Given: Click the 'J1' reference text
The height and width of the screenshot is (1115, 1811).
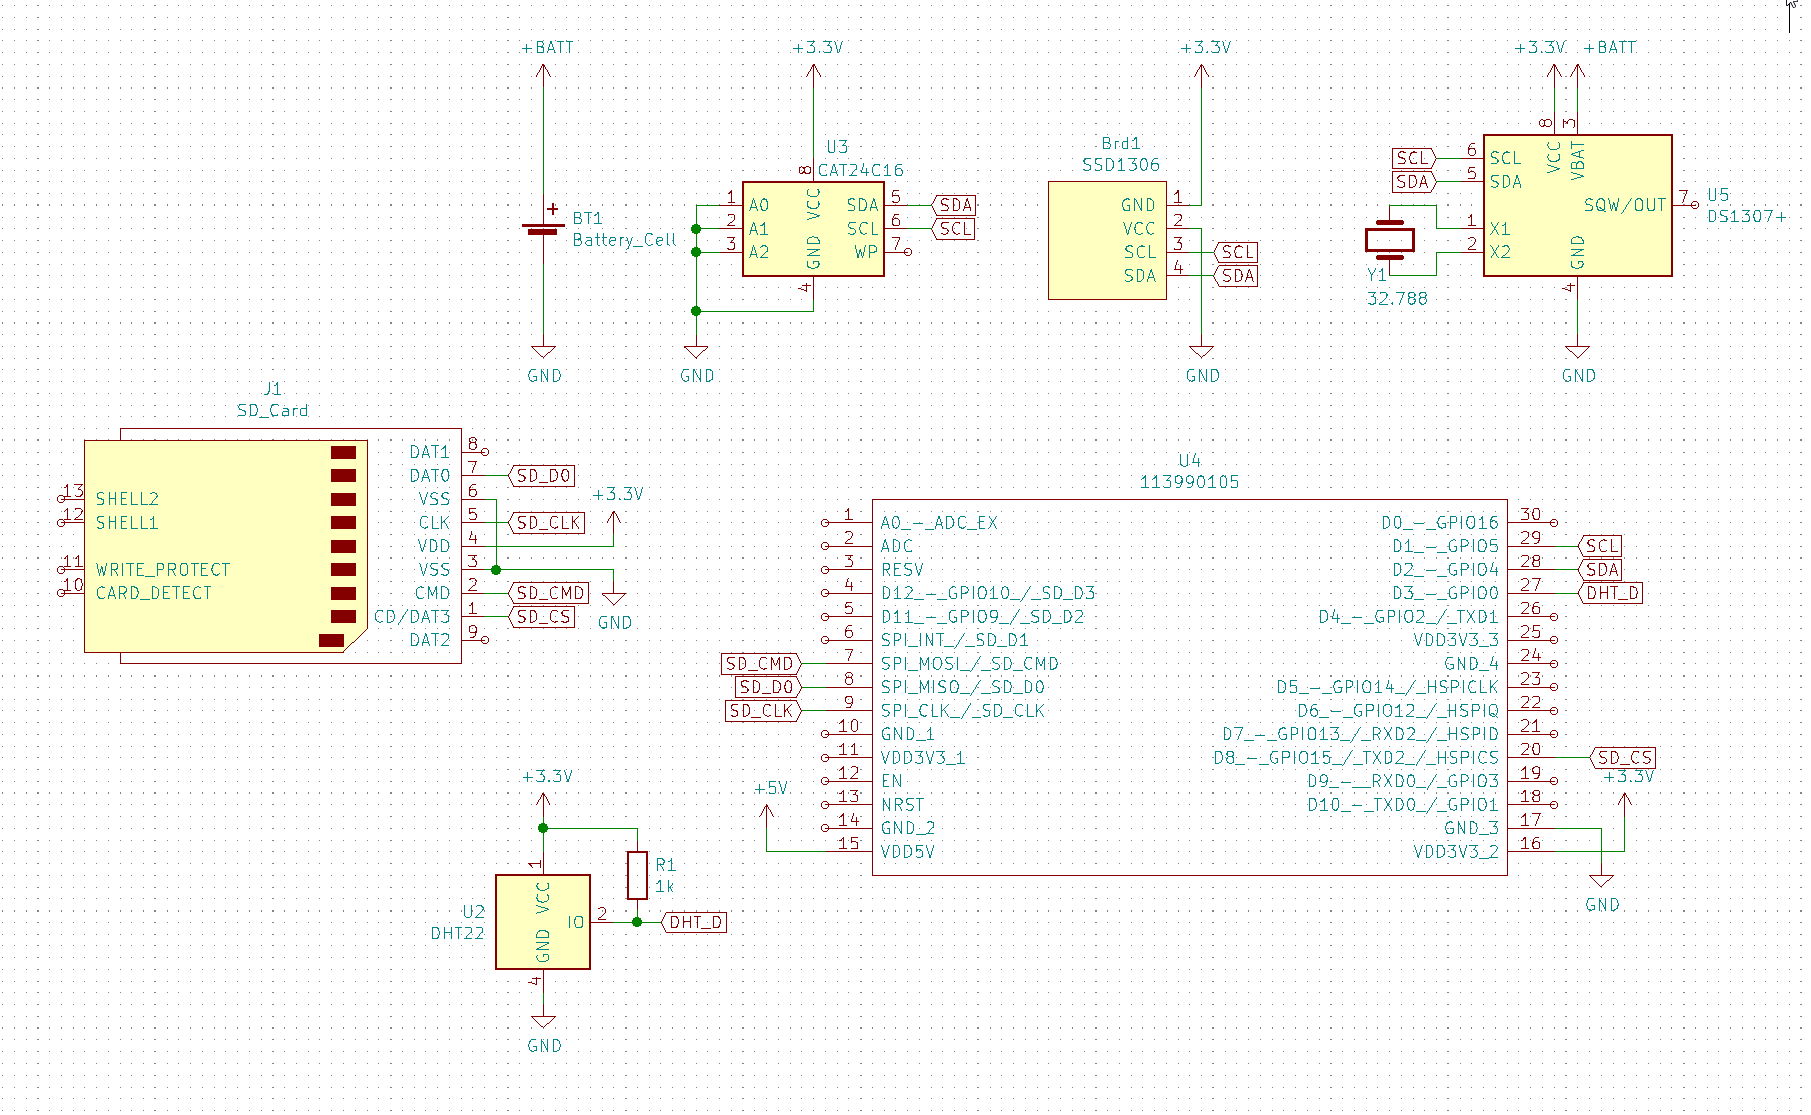Looking at the screenshot, I should point(272,389).
